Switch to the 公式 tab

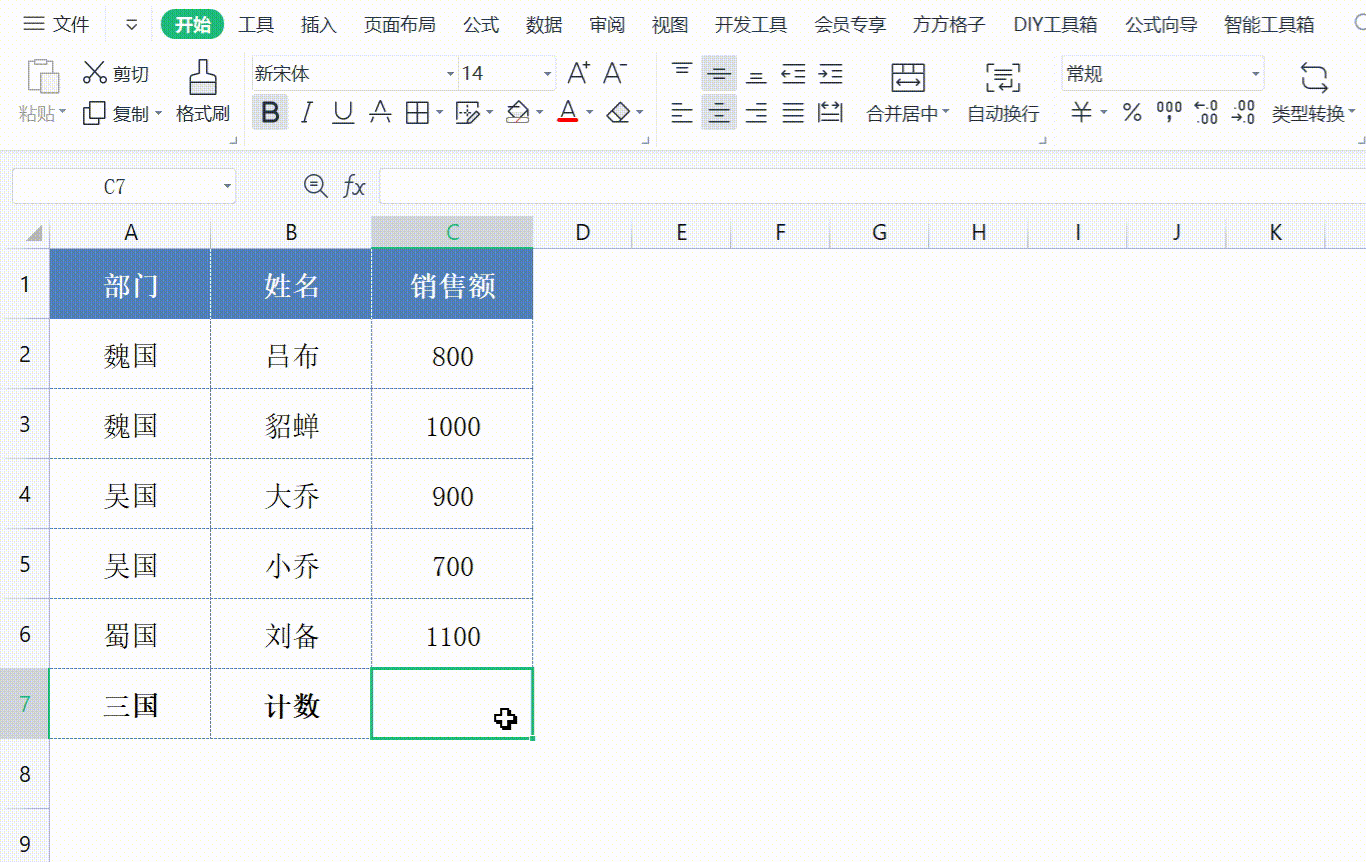click(x=481, y=25)
